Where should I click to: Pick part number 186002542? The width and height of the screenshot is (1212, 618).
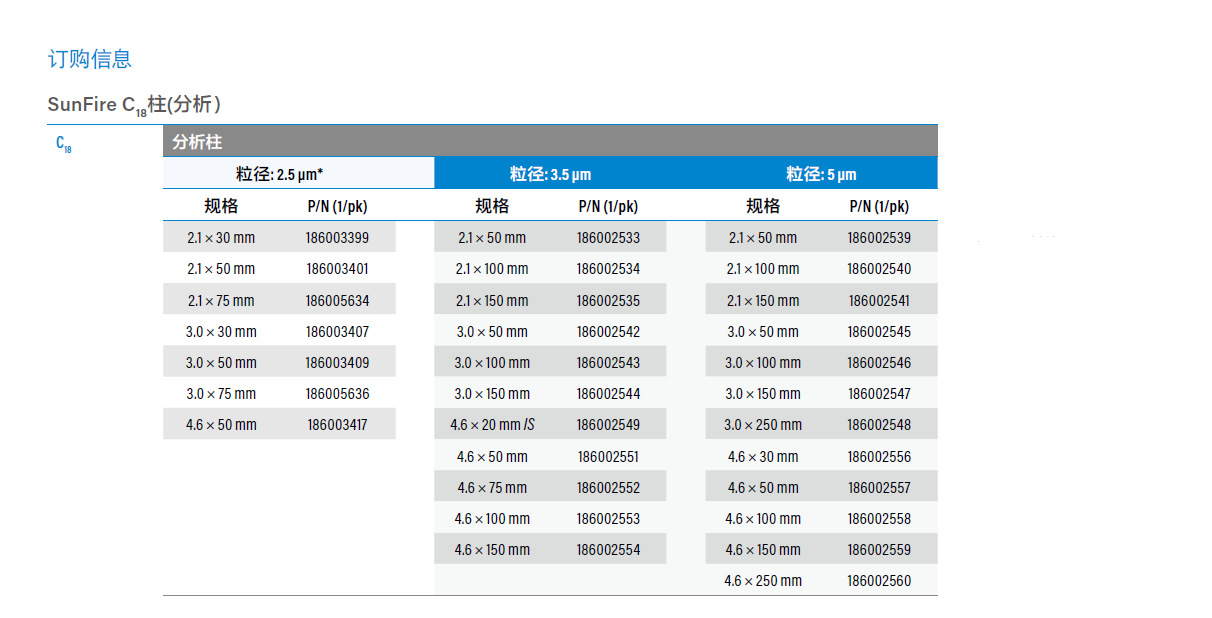click(608, 331)
